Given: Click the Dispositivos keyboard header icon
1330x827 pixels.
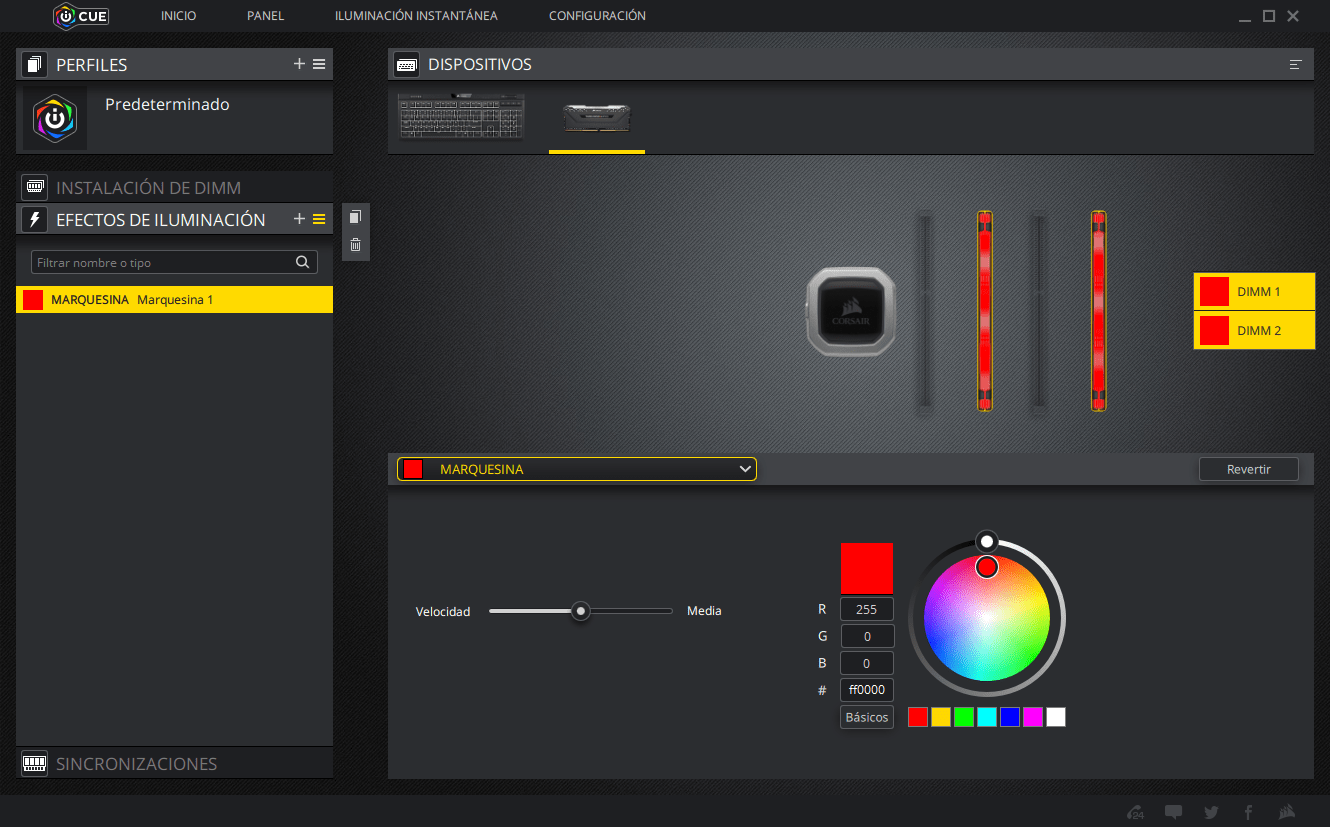Looking at the screenshot, I should pyautogui.click(x=407, y=64).
